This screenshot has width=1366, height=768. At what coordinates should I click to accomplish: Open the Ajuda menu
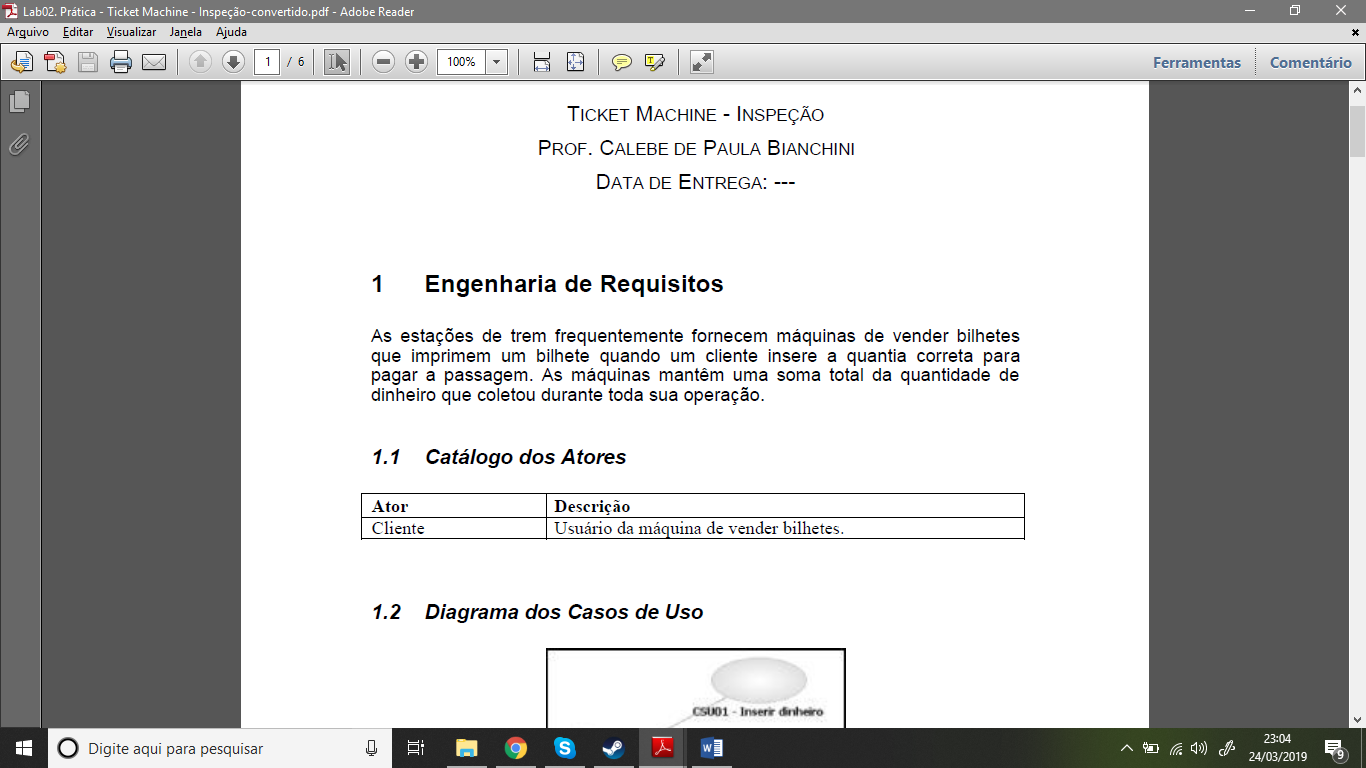click(231, 32)
